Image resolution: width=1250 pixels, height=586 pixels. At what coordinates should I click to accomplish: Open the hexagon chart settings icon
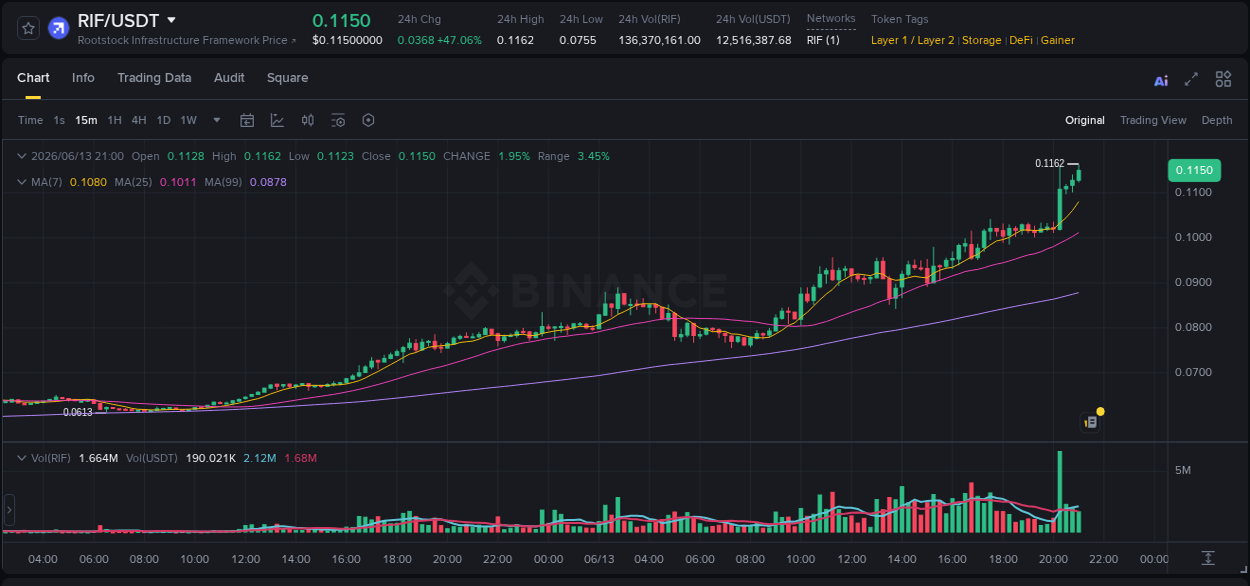click(x=368, y=120)
